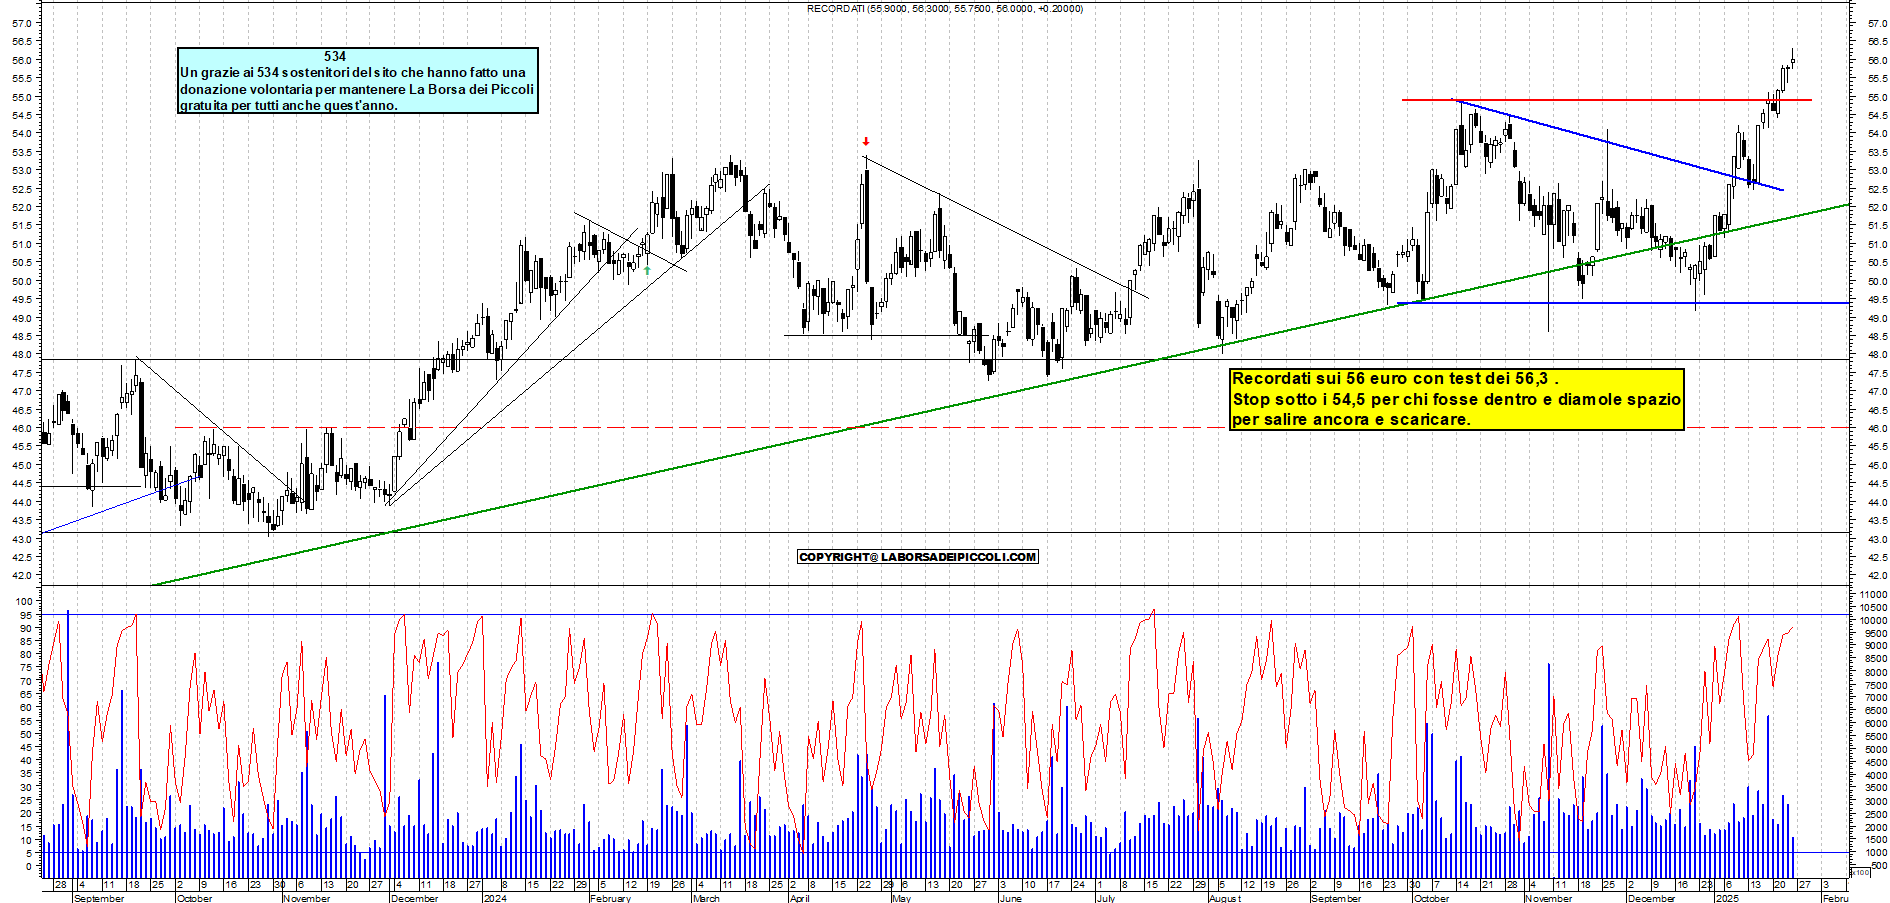Click the 'Stop sotto i 54,5' annotation line

(1456, 399)
